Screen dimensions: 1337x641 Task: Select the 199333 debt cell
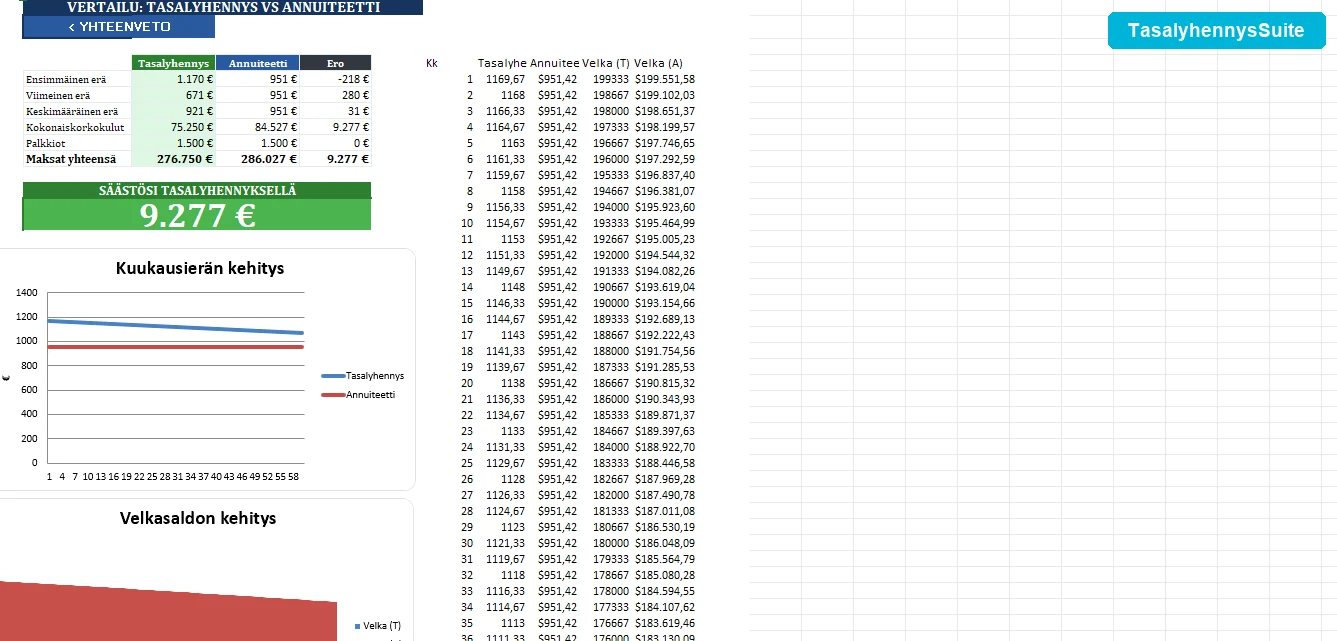click(611, 79)
